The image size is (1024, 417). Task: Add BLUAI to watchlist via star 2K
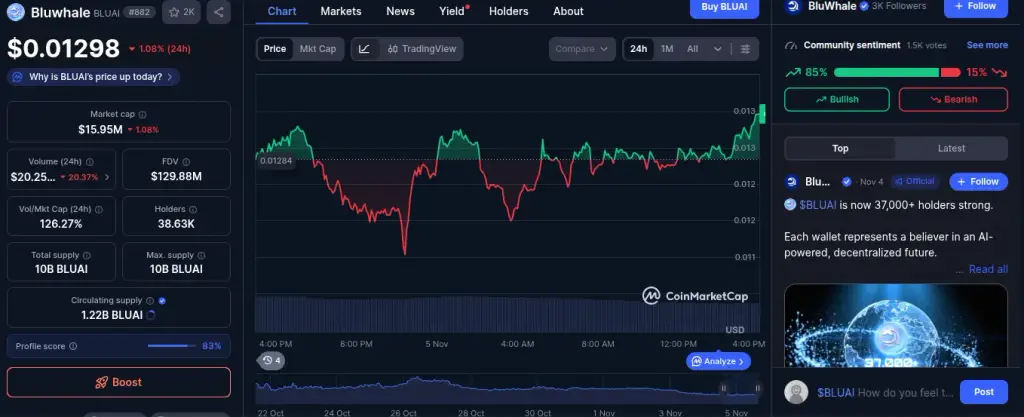[182, 12]
